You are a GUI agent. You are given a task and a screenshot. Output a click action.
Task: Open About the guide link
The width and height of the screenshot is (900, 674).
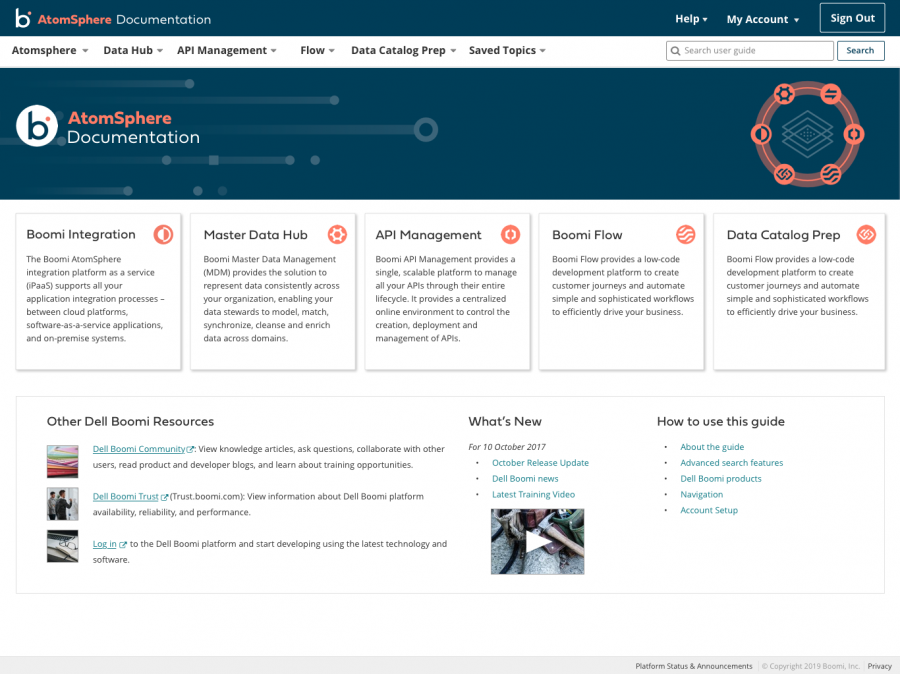coord(712,447)
